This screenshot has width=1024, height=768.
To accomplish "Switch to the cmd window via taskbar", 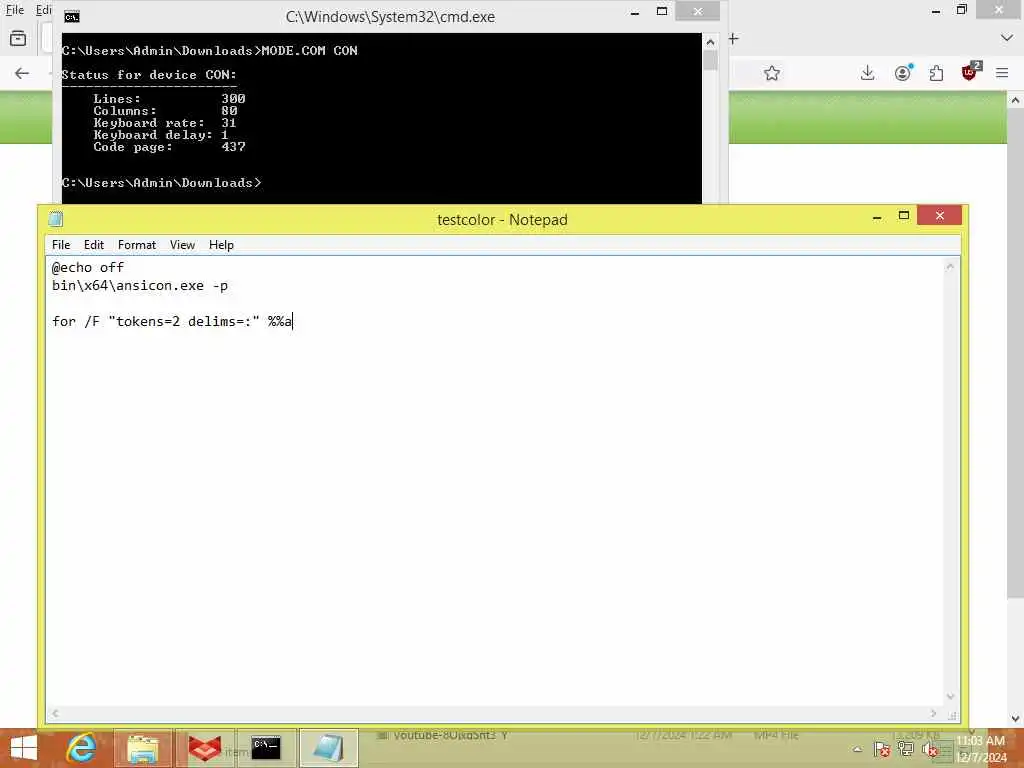I will coord(266,748).
